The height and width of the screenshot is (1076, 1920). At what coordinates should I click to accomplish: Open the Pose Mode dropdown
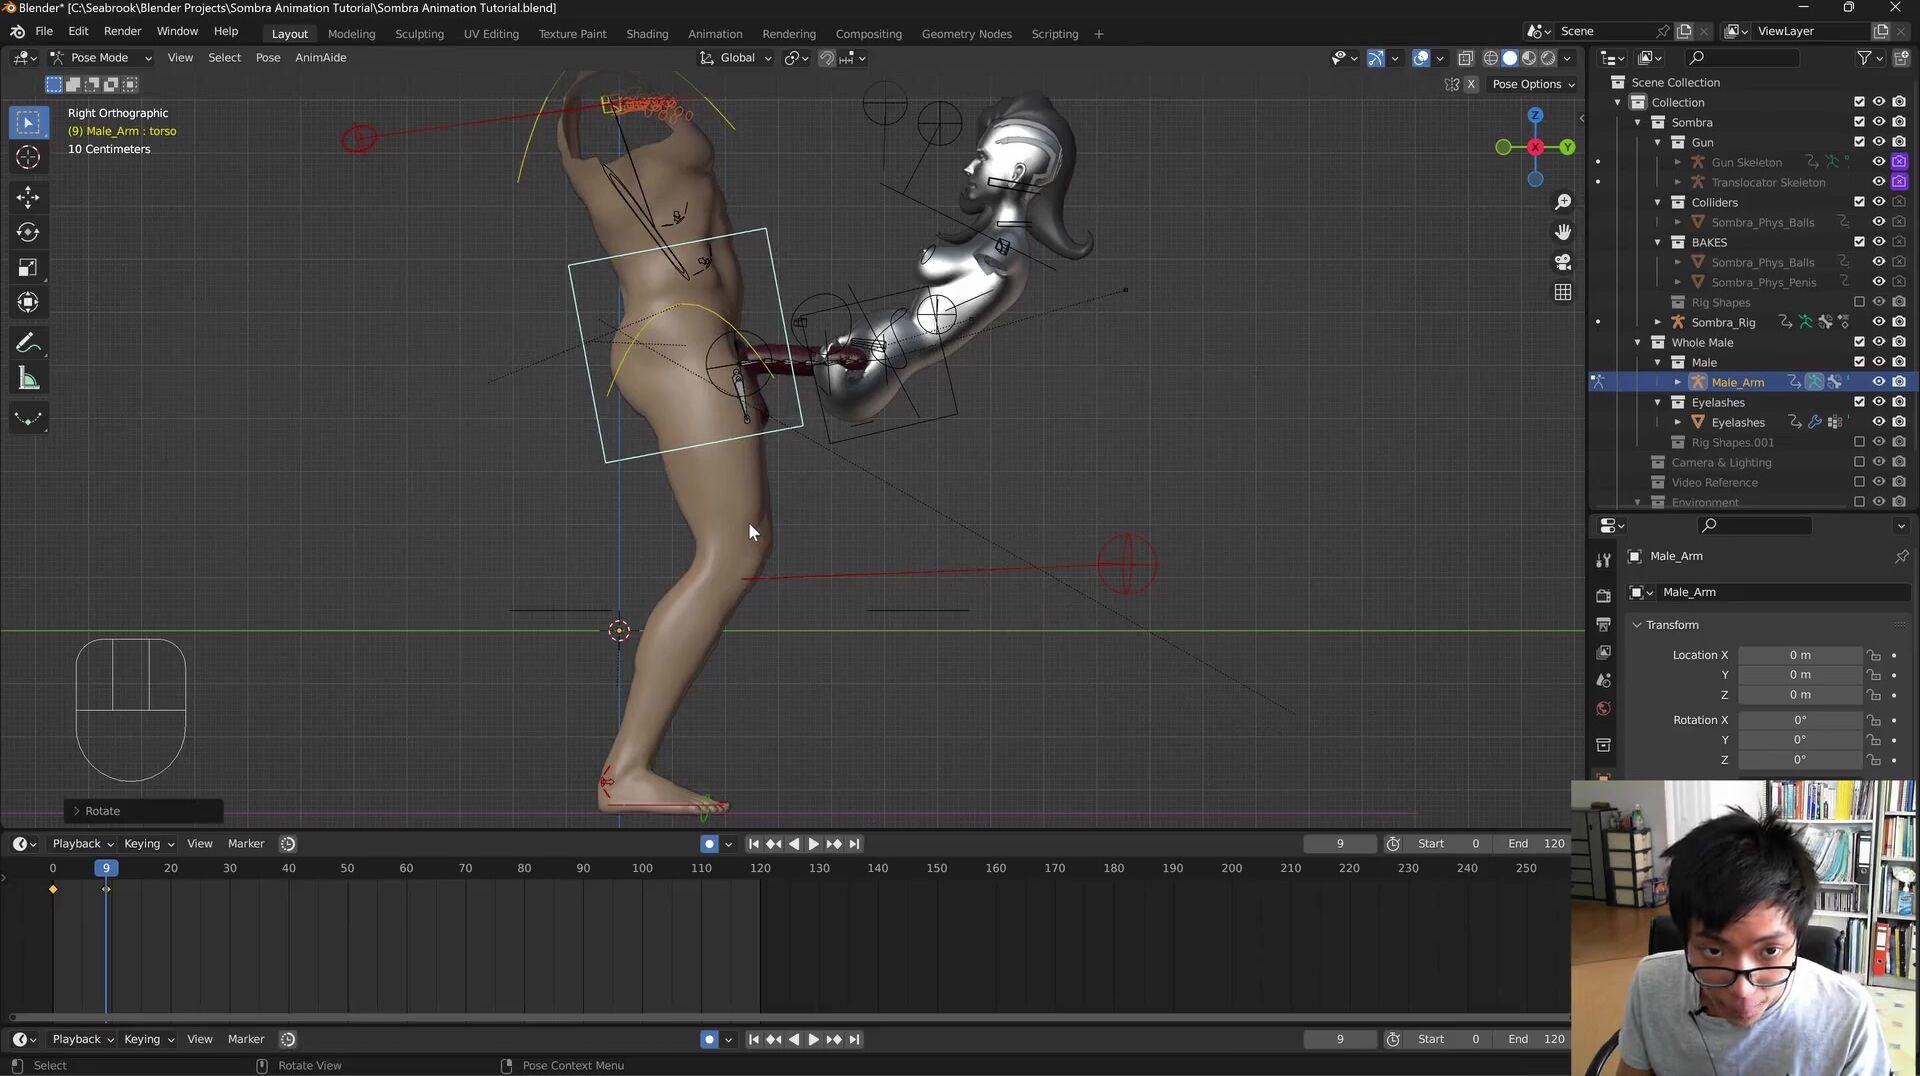tap(101, 58)
